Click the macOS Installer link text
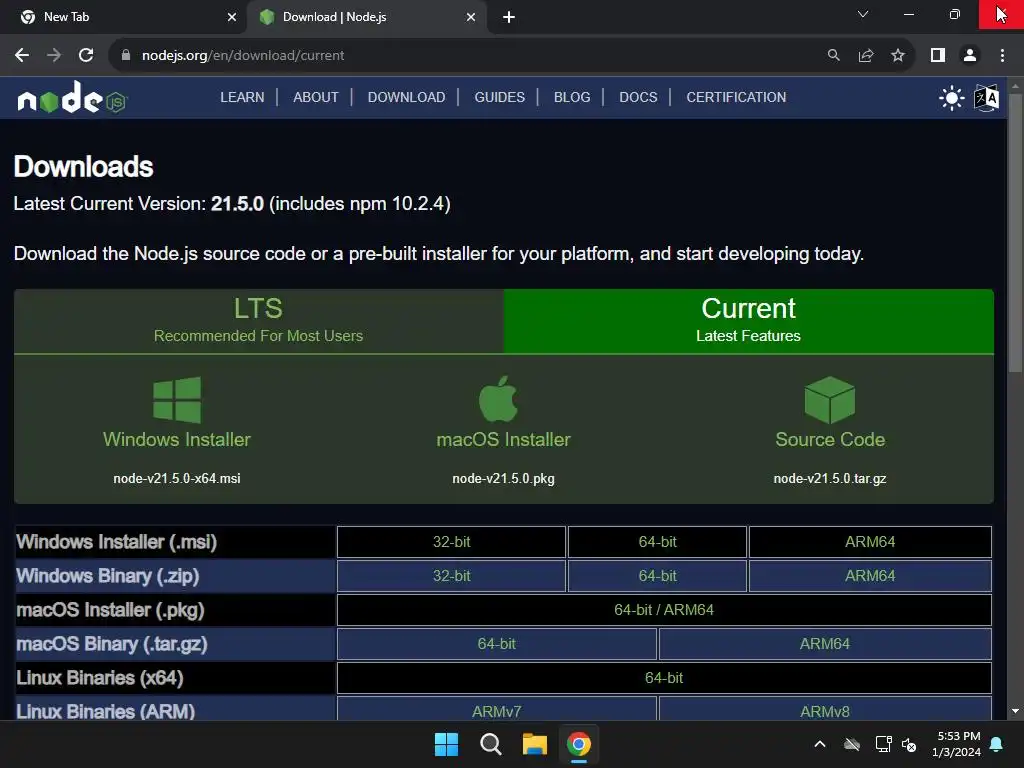Screen dimensions: 1024x768 point(504,440)
